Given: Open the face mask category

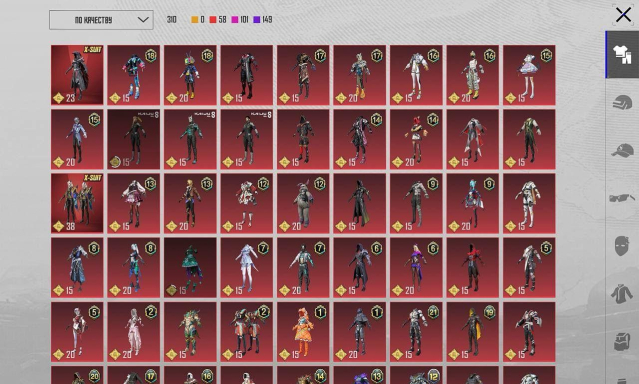Looking at the screenshot, I should tap(622, 246).
